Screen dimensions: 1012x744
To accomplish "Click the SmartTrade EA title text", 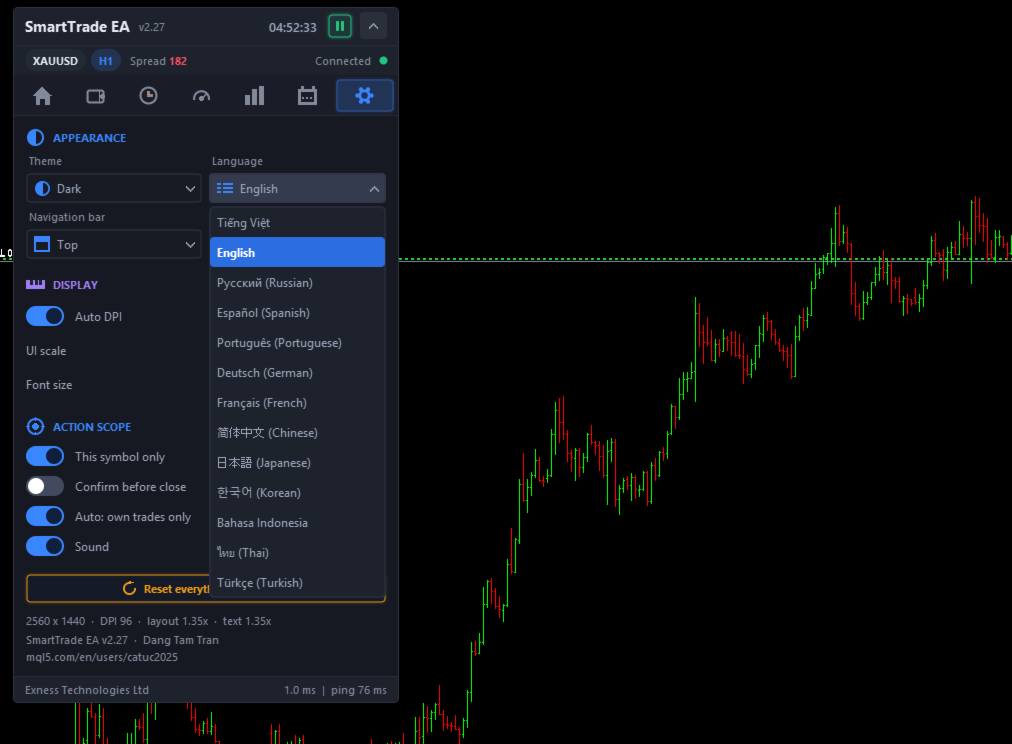I will click(x=77, y=26).
